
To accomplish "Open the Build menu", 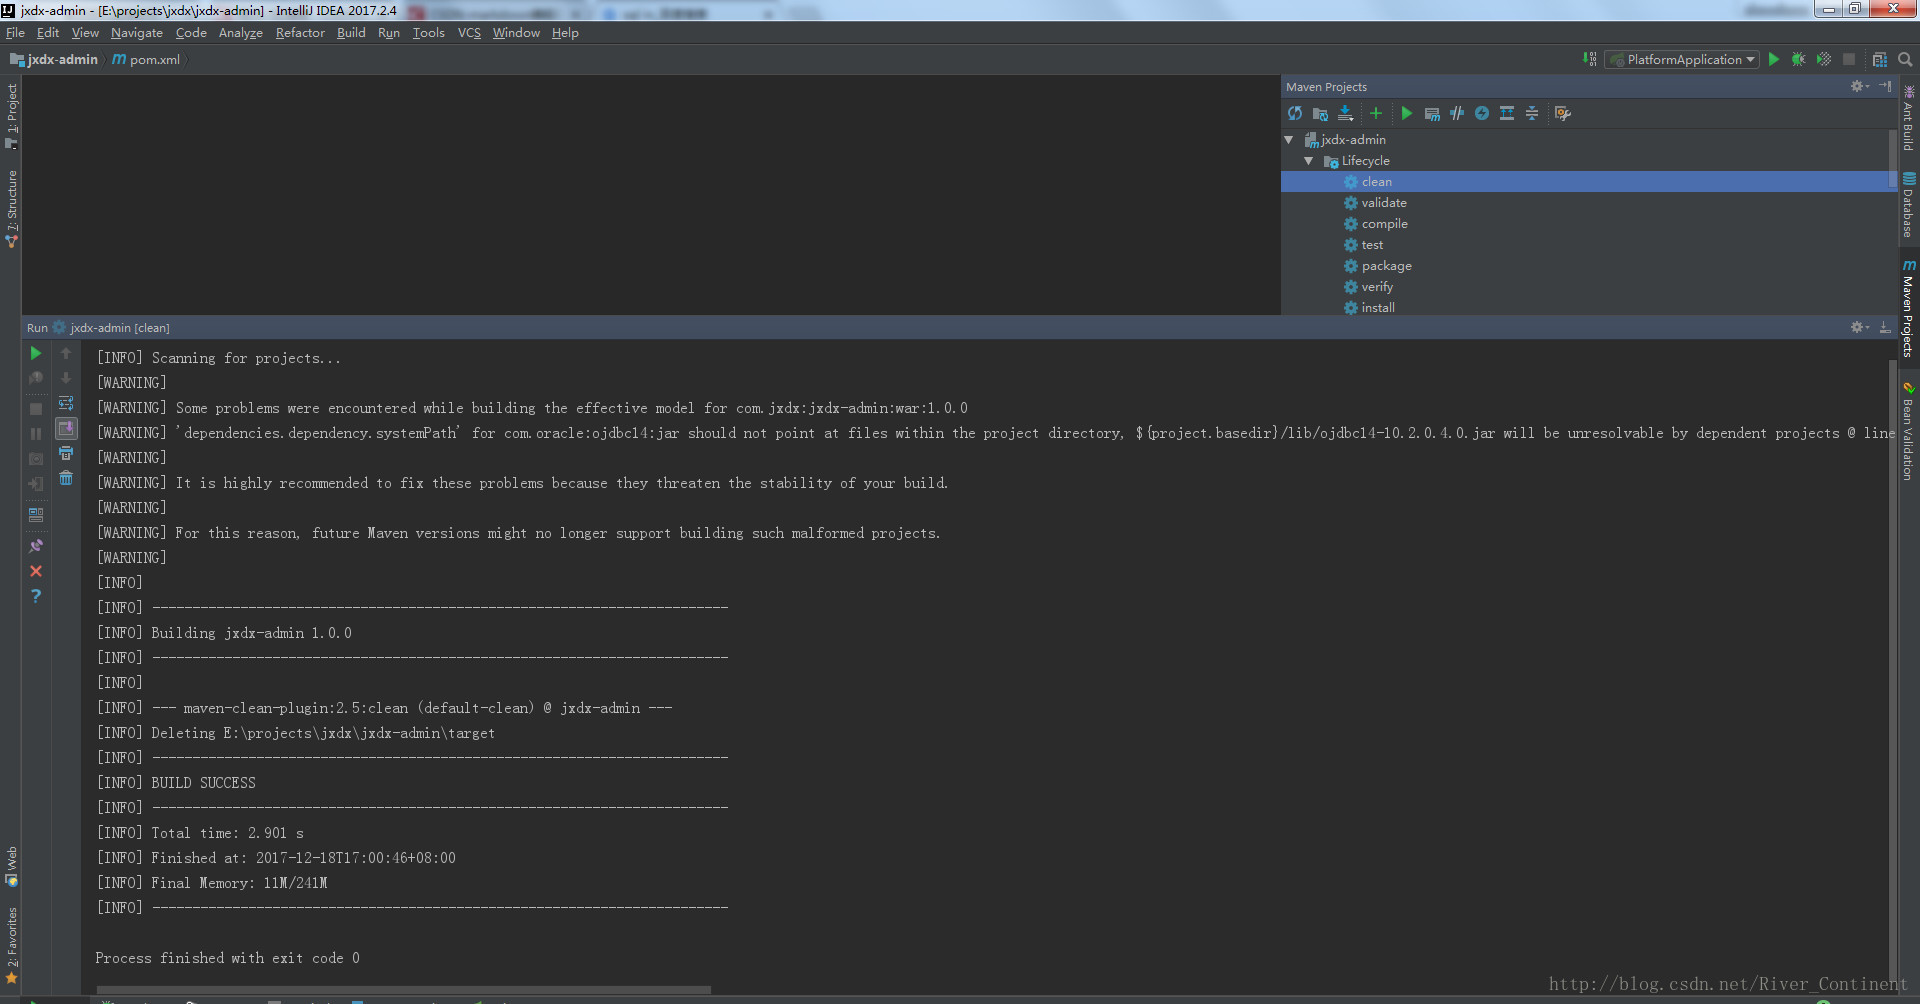I will [x=351, y=33].
